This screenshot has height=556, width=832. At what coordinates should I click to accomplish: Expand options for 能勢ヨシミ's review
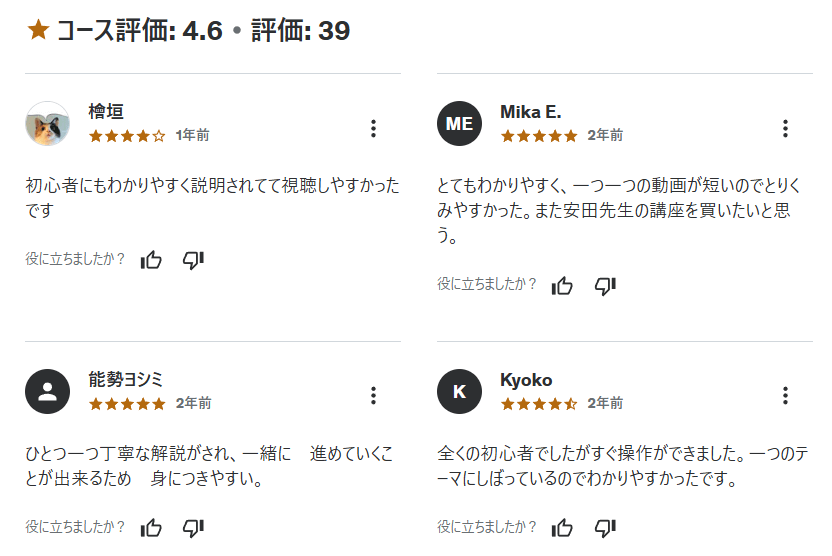coord(374,396)
